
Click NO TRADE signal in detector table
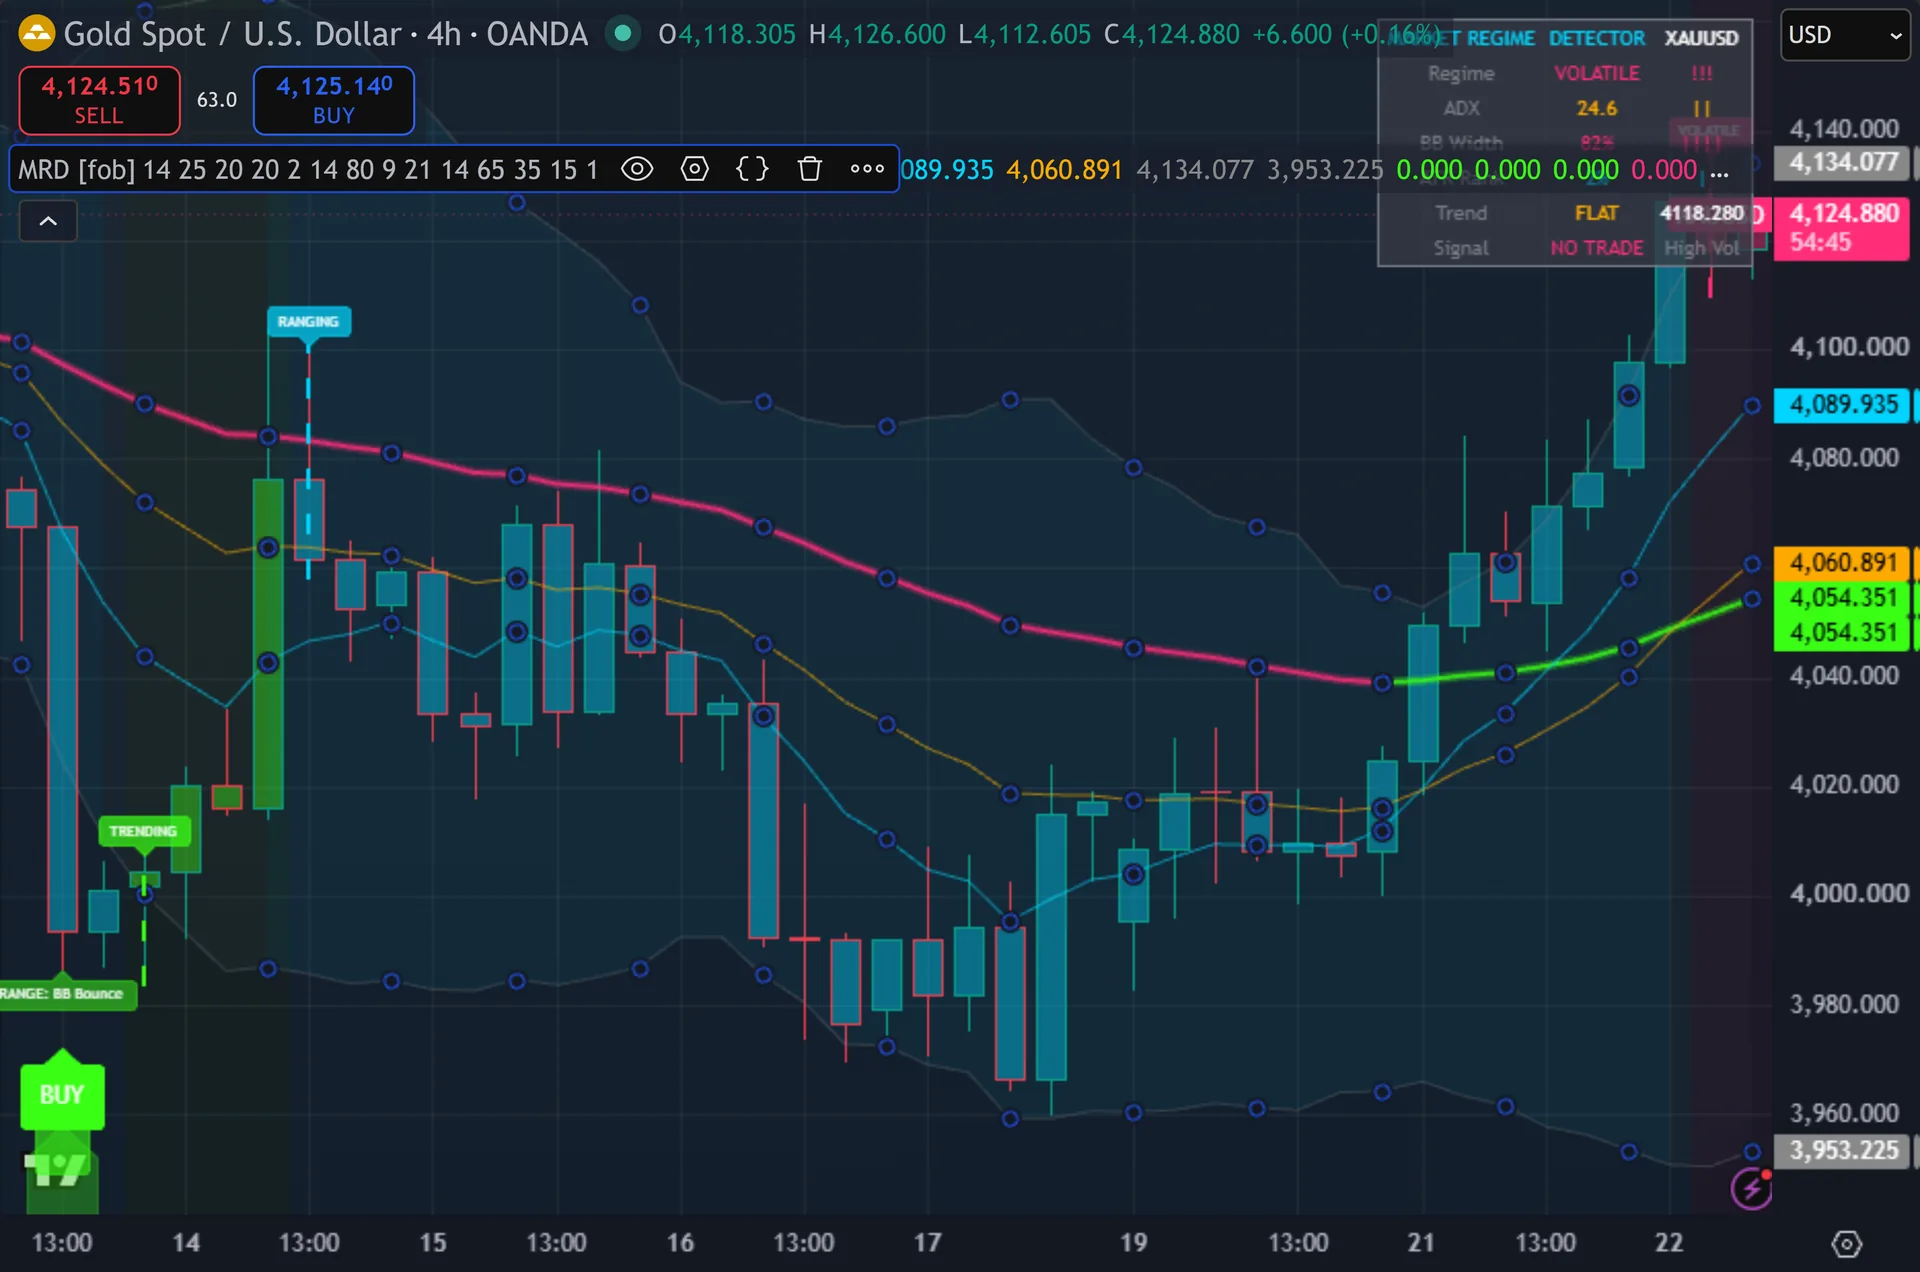pyautogui.click(x=1596, y=248)
